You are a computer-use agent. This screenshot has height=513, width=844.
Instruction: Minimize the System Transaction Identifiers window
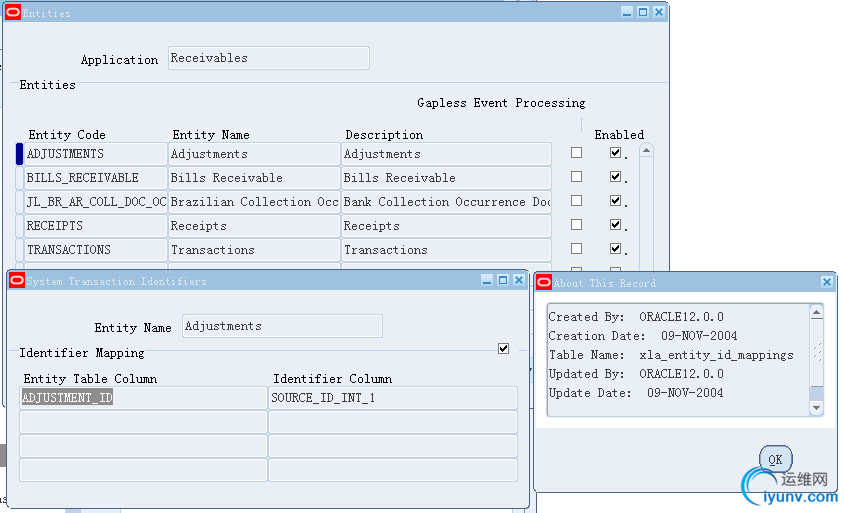(x=487, y=280)
